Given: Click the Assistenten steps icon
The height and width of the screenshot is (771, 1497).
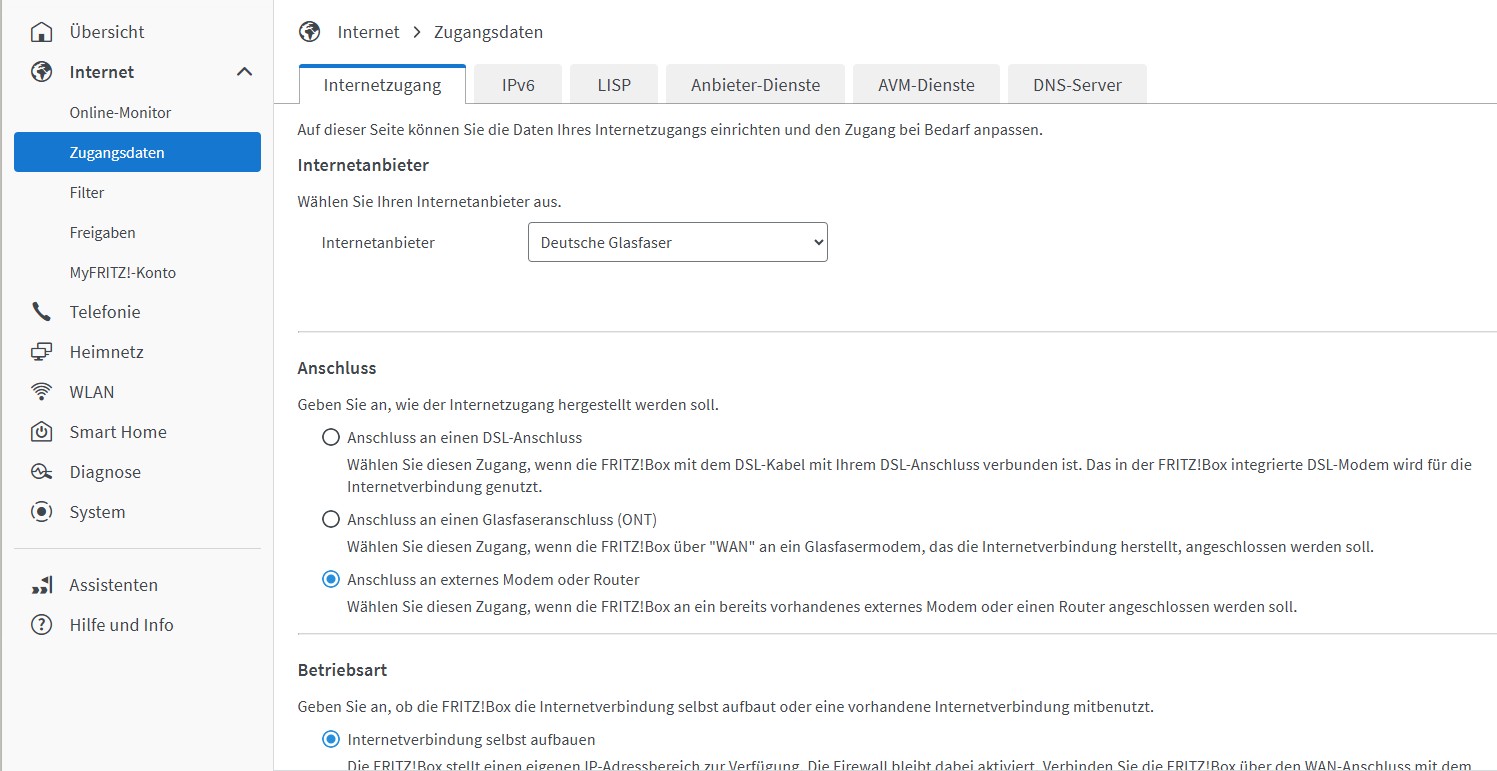Looking at the screenshot, I should click(41, 585).
